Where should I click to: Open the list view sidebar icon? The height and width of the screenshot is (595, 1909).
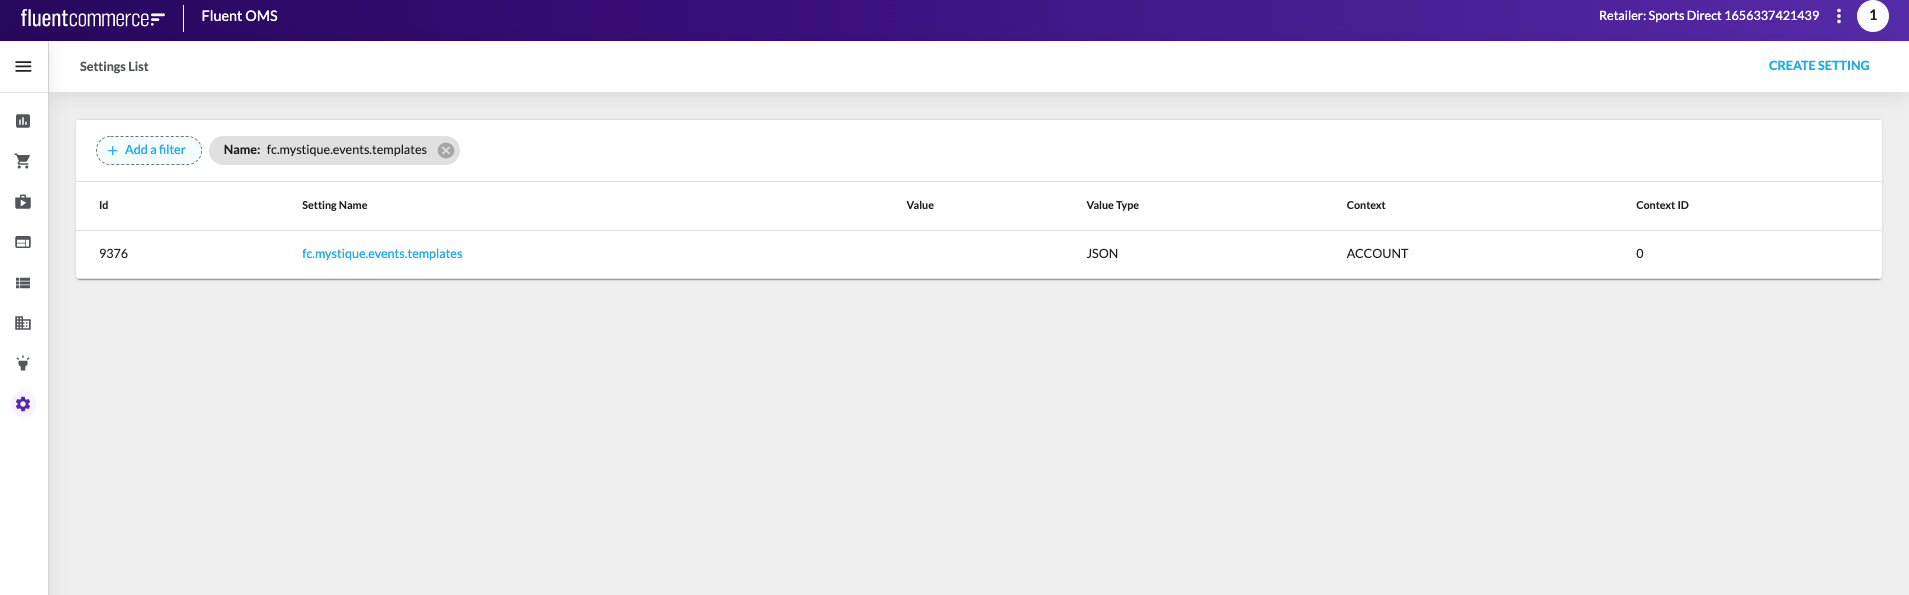23,283
